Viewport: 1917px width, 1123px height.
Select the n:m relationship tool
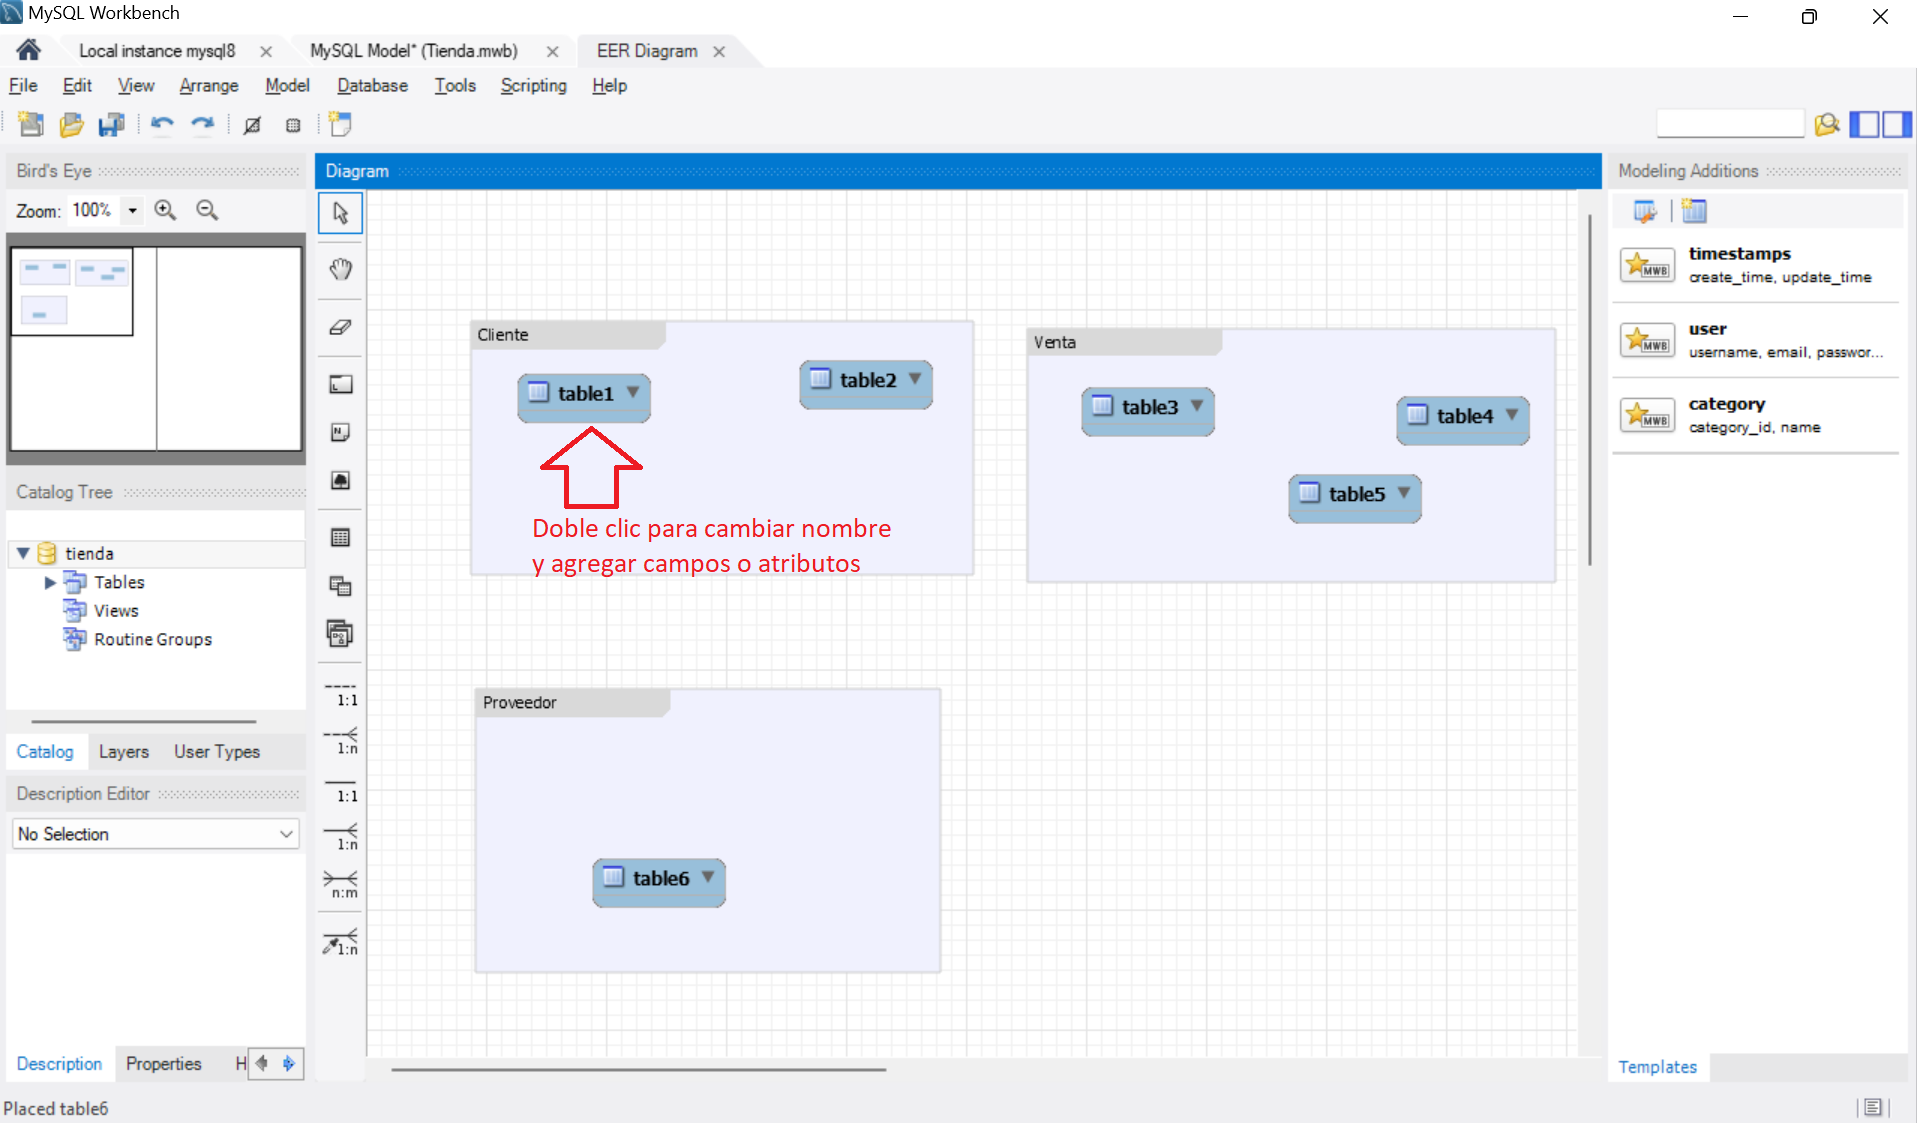pos(340,885)
